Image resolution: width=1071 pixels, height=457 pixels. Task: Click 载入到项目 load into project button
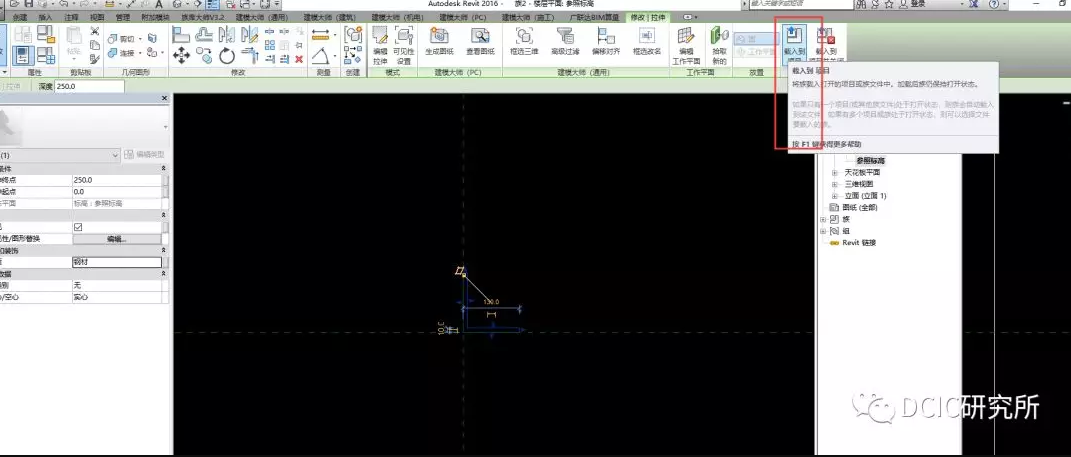click(793, 44)
